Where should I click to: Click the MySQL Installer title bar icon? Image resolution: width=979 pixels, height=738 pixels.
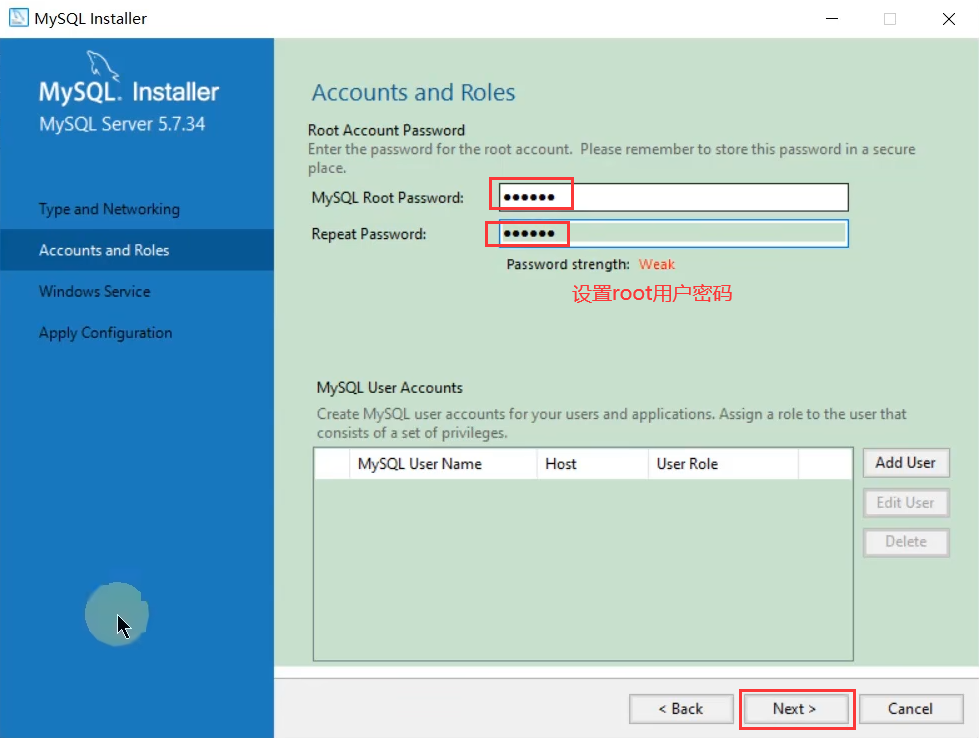(18, 17)
